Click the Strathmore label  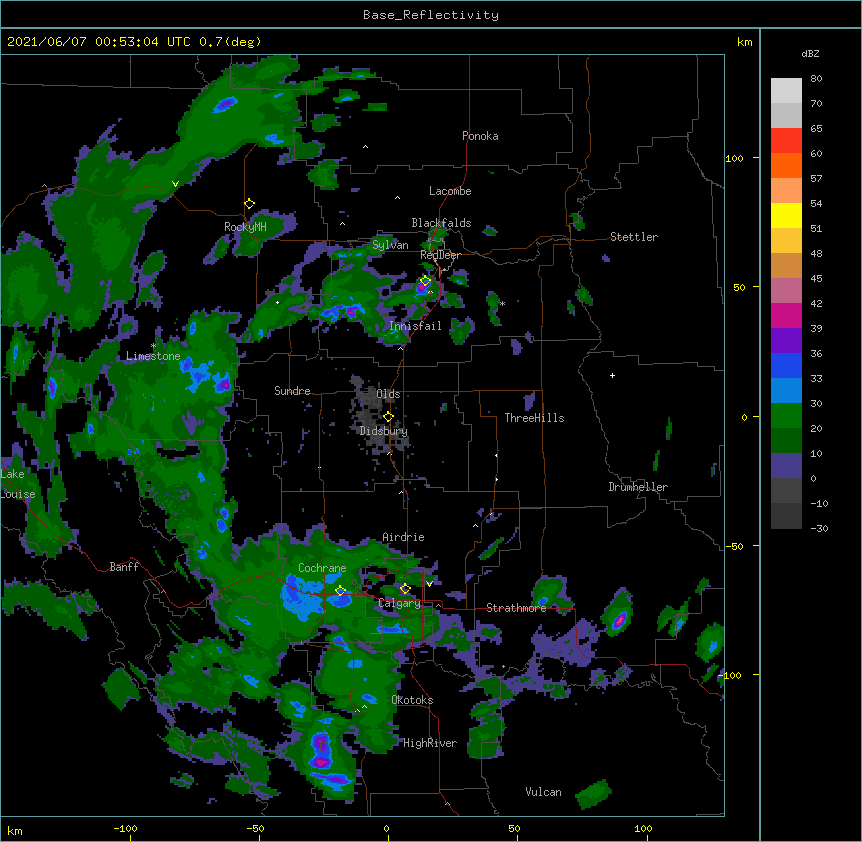point(516,608)
